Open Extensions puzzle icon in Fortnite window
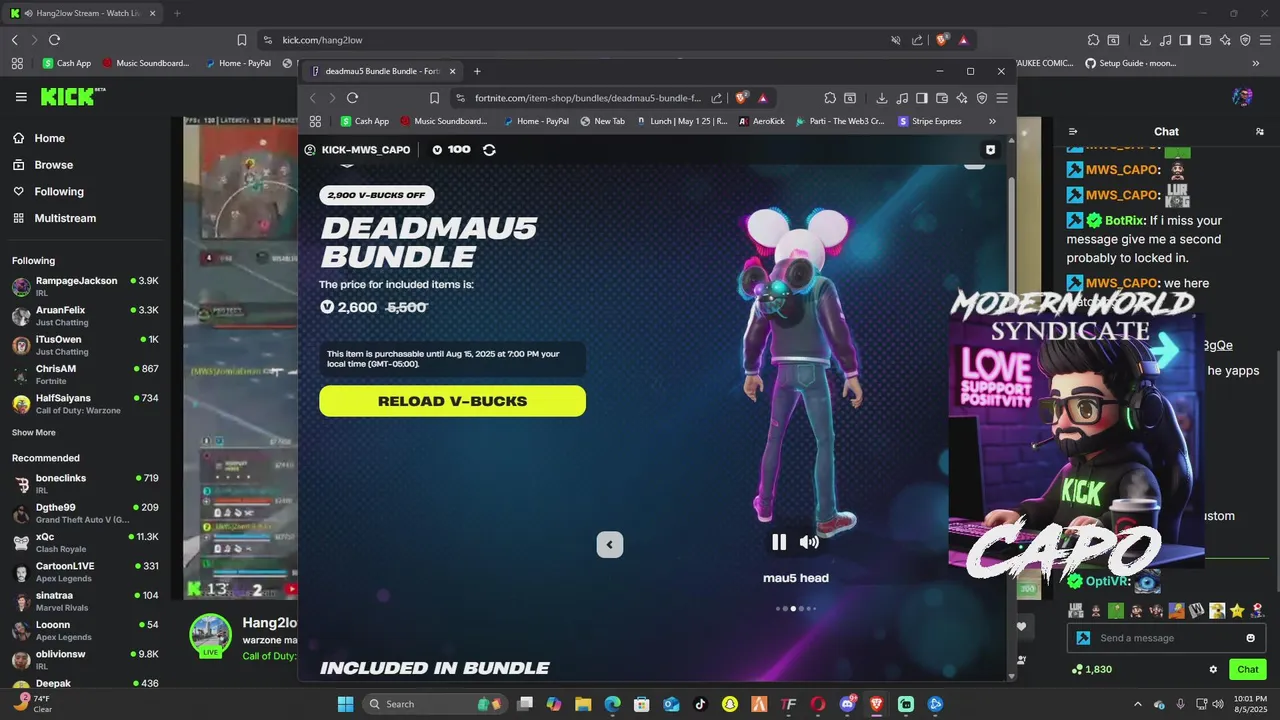Screen dimensions: 1280x720 [830, 98]
